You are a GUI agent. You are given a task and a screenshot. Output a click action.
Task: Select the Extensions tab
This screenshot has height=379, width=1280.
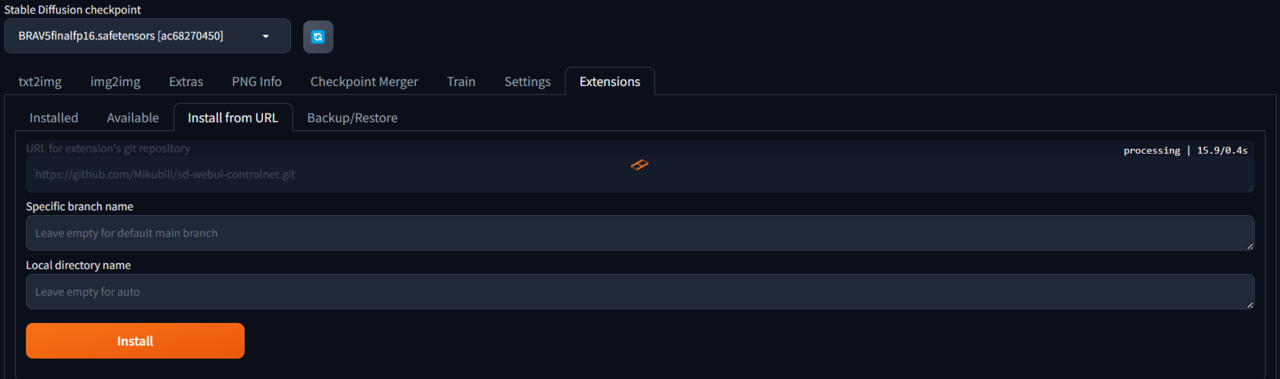click(x=610, y=82)
